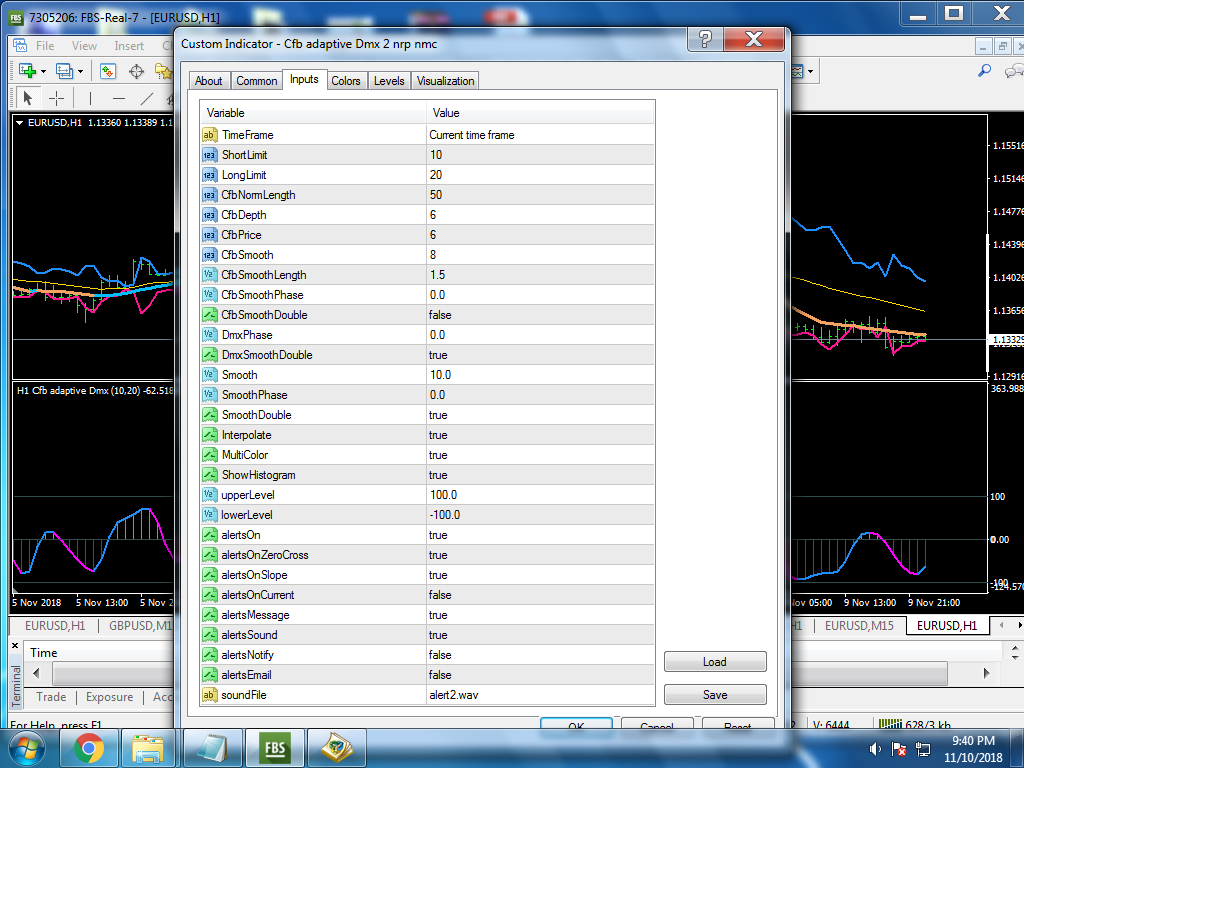Click the upperLevel value field 100.0
Screen dimensions: 1228x920
click(x=540, y=495)
